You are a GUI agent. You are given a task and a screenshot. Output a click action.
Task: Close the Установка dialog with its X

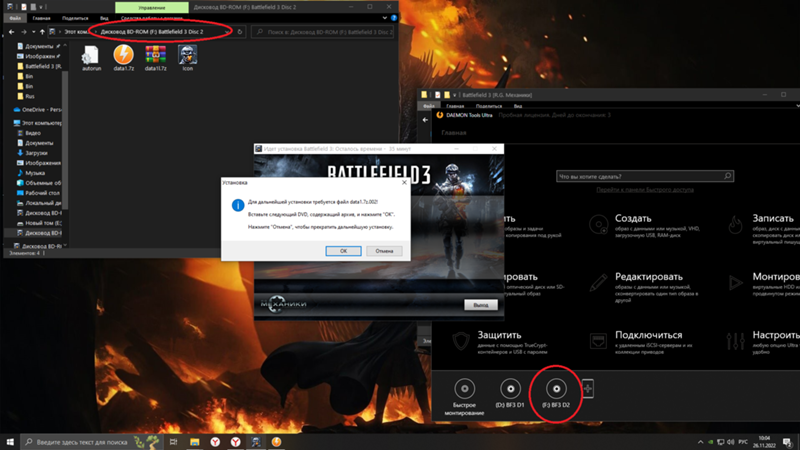404,183
